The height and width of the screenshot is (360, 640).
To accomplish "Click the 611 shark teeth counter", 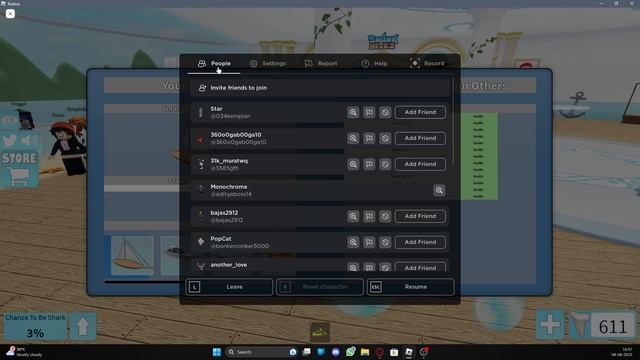I will pyautogui.click(x=612, y=327).
